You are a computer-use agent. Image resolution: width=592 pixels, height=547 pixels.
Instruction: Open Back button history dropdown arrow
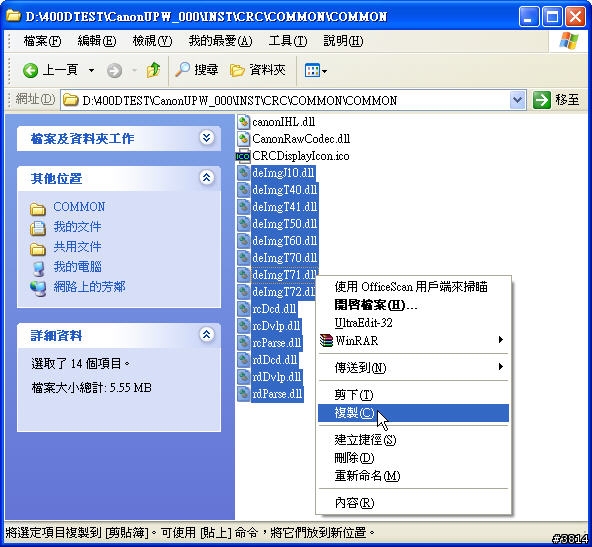tap(91, 70)
